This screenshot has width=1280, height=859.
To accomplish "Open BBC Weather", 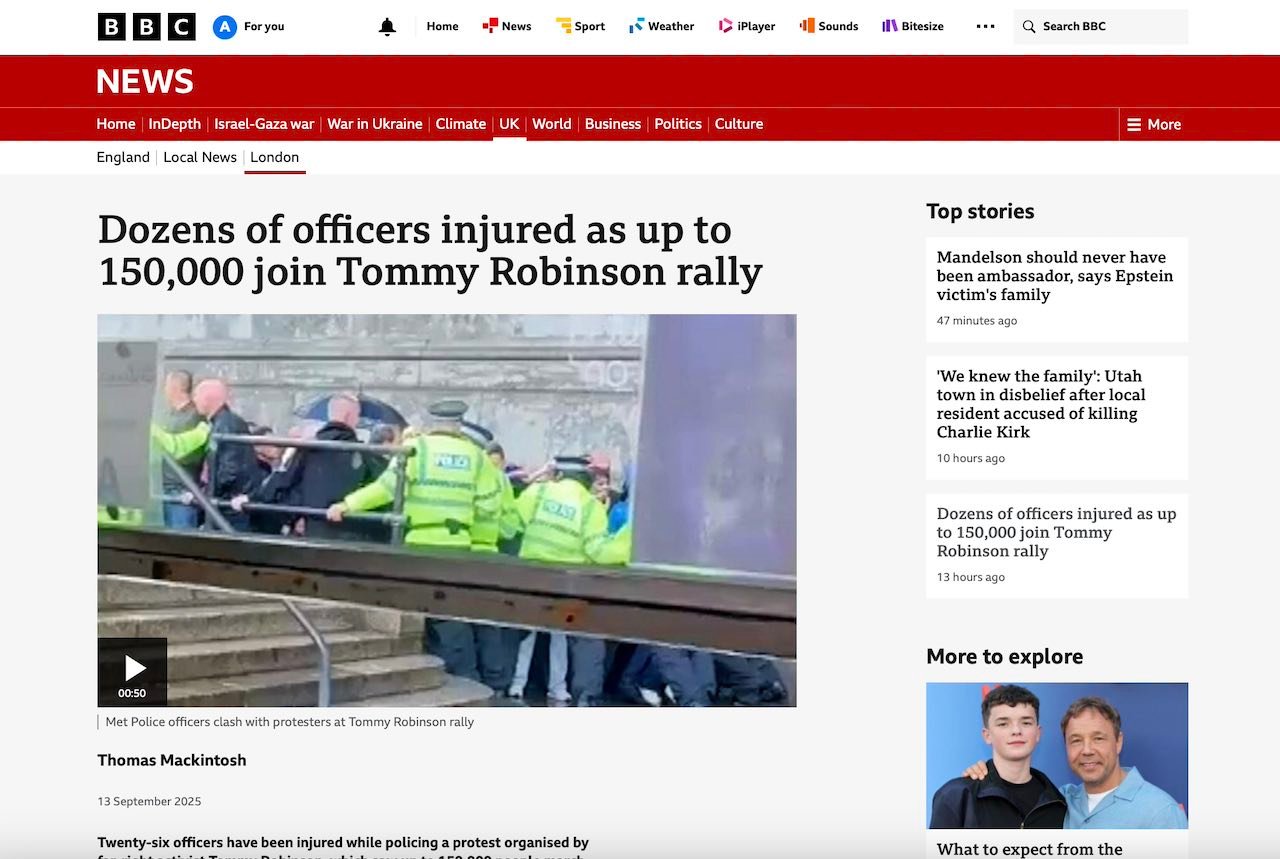I will click(x=661, y=27).
